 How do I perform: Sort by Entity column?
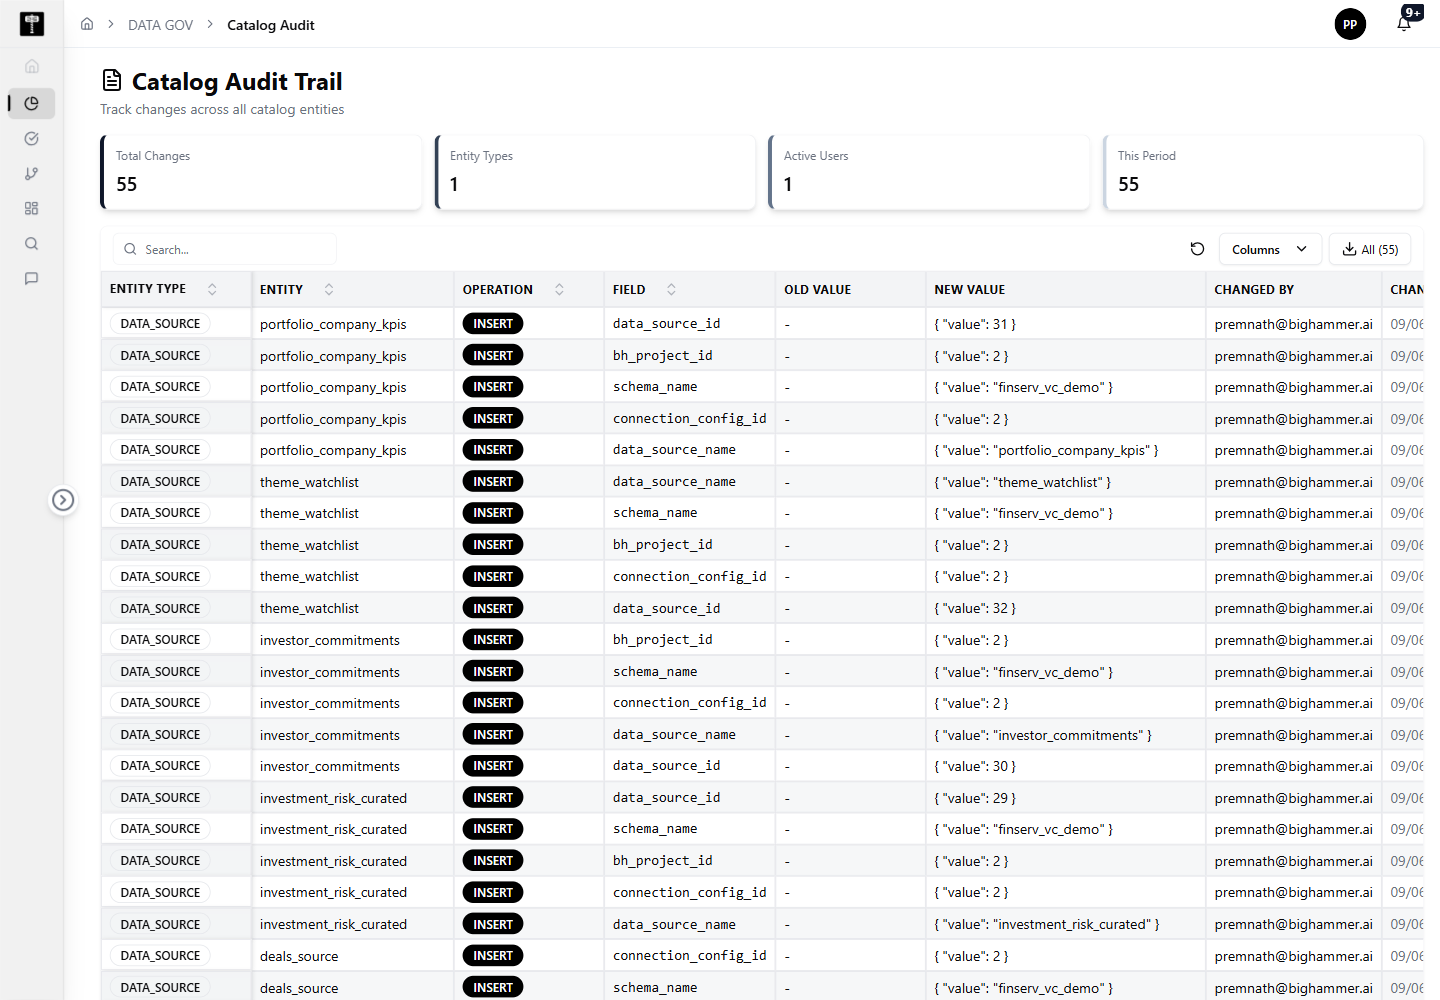[329, 289]
